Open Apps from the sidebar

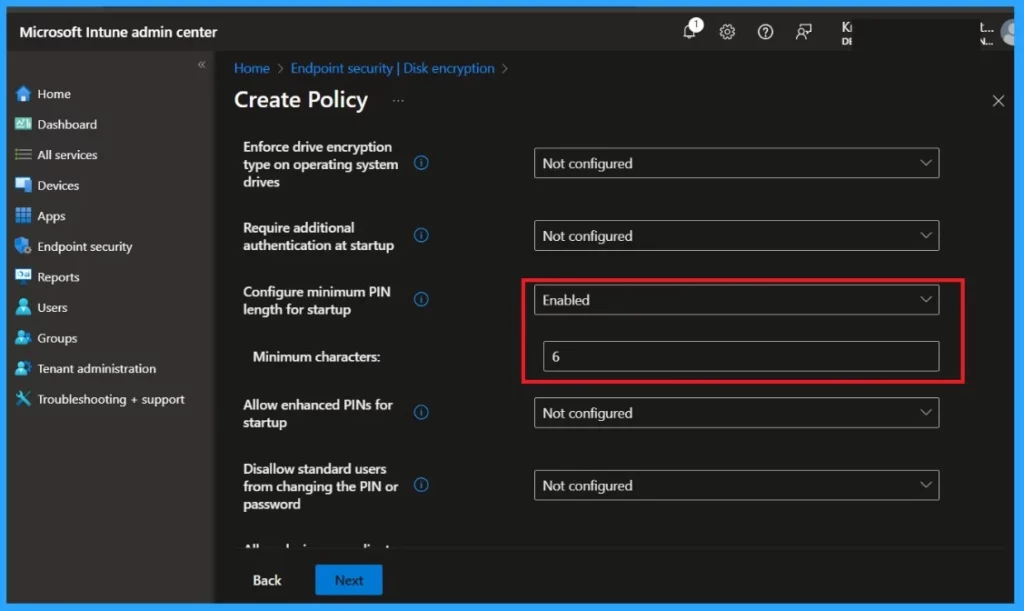click(x=51, y=216)
